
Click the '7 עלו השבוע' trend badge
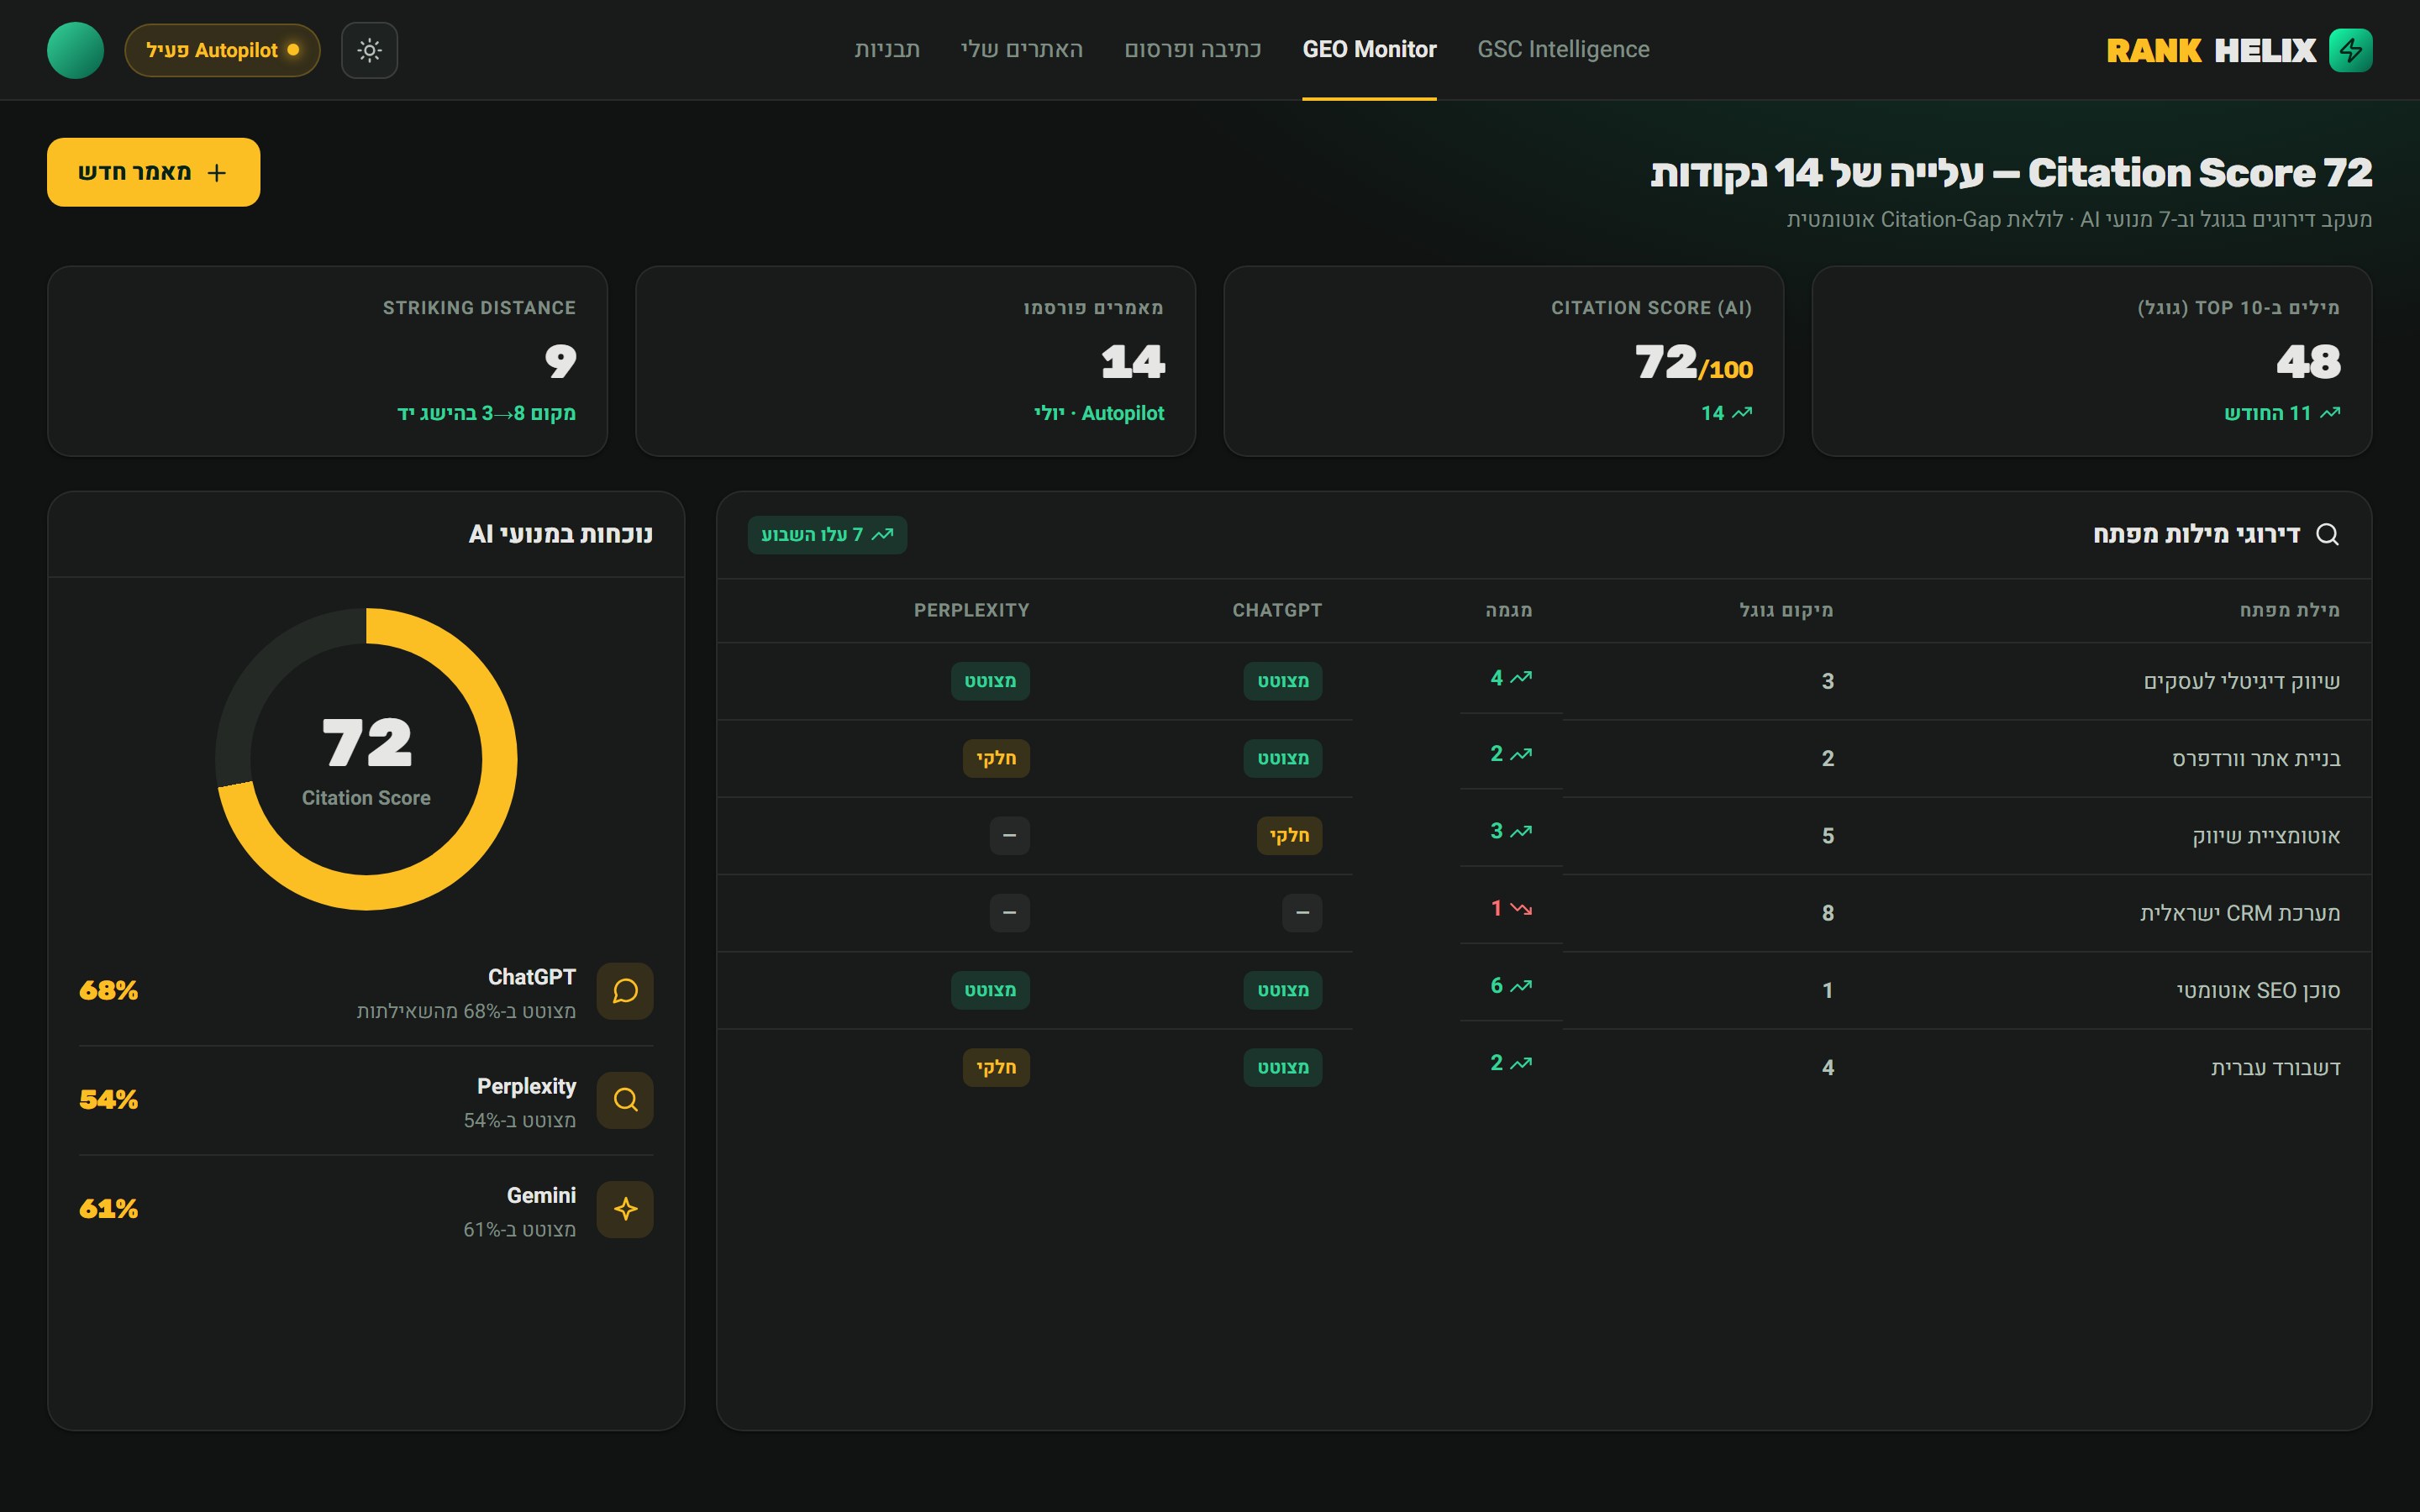pyautogui.click(x=827, y=534)
